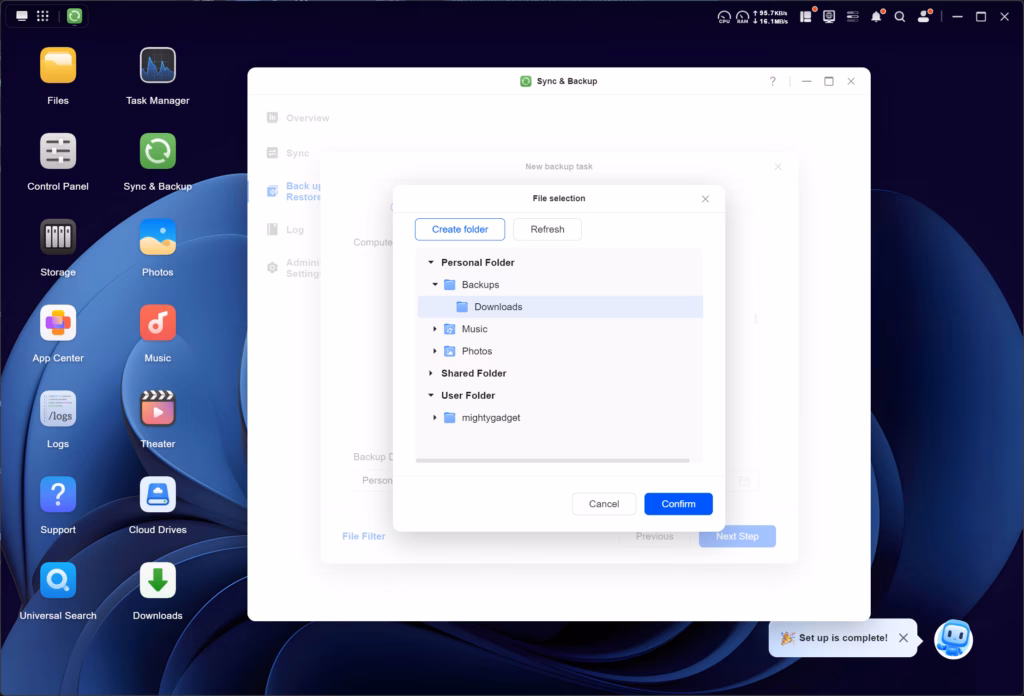The width and height of the screenshot is (1024, 696).
Task: Open the notifications bell in the taskbar
Action: tap(877, 16)
